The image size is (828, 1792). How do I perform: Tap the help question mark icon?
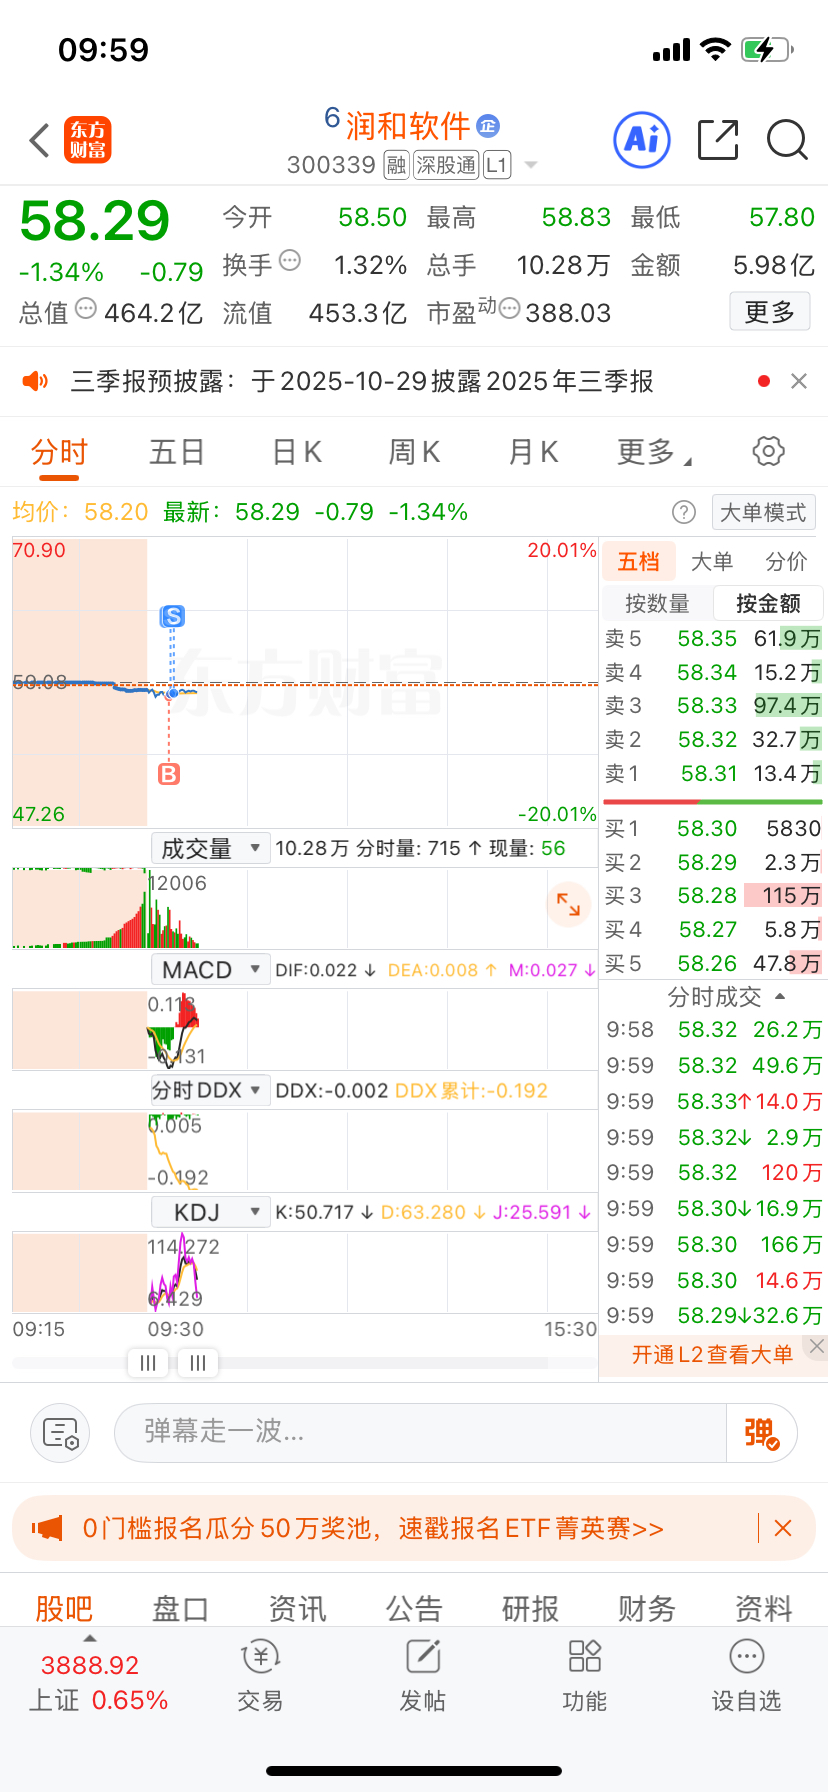(684, 513)
